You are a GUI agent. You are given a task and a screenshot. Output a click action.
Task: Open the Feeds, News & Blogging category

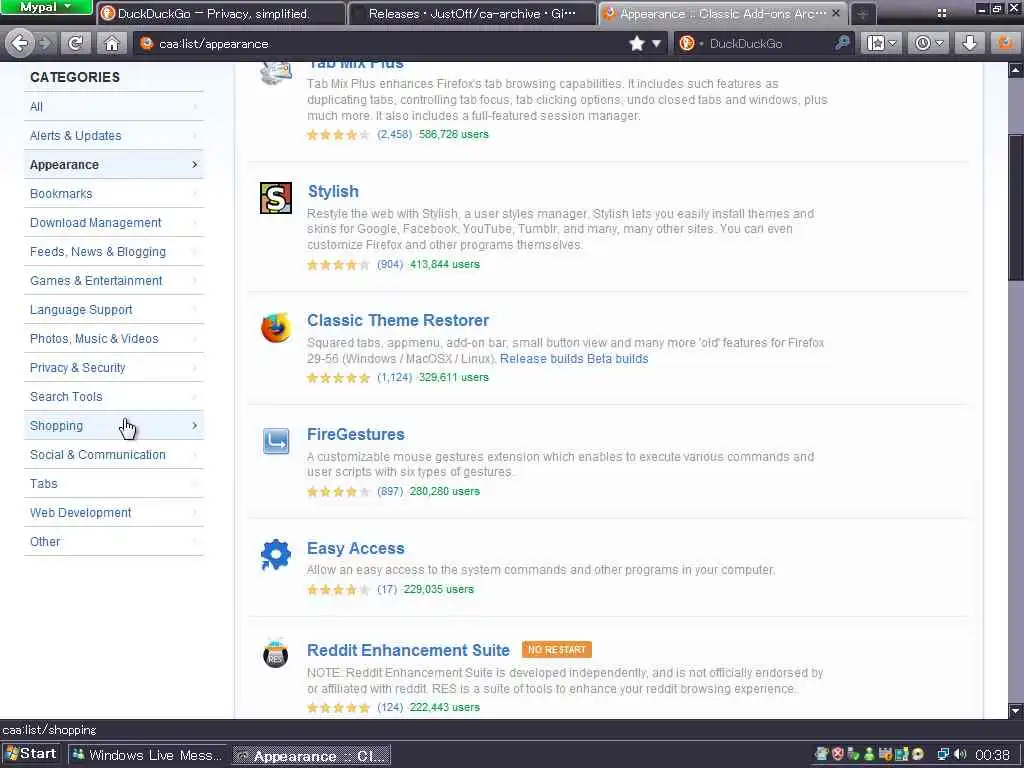point(114,251)
